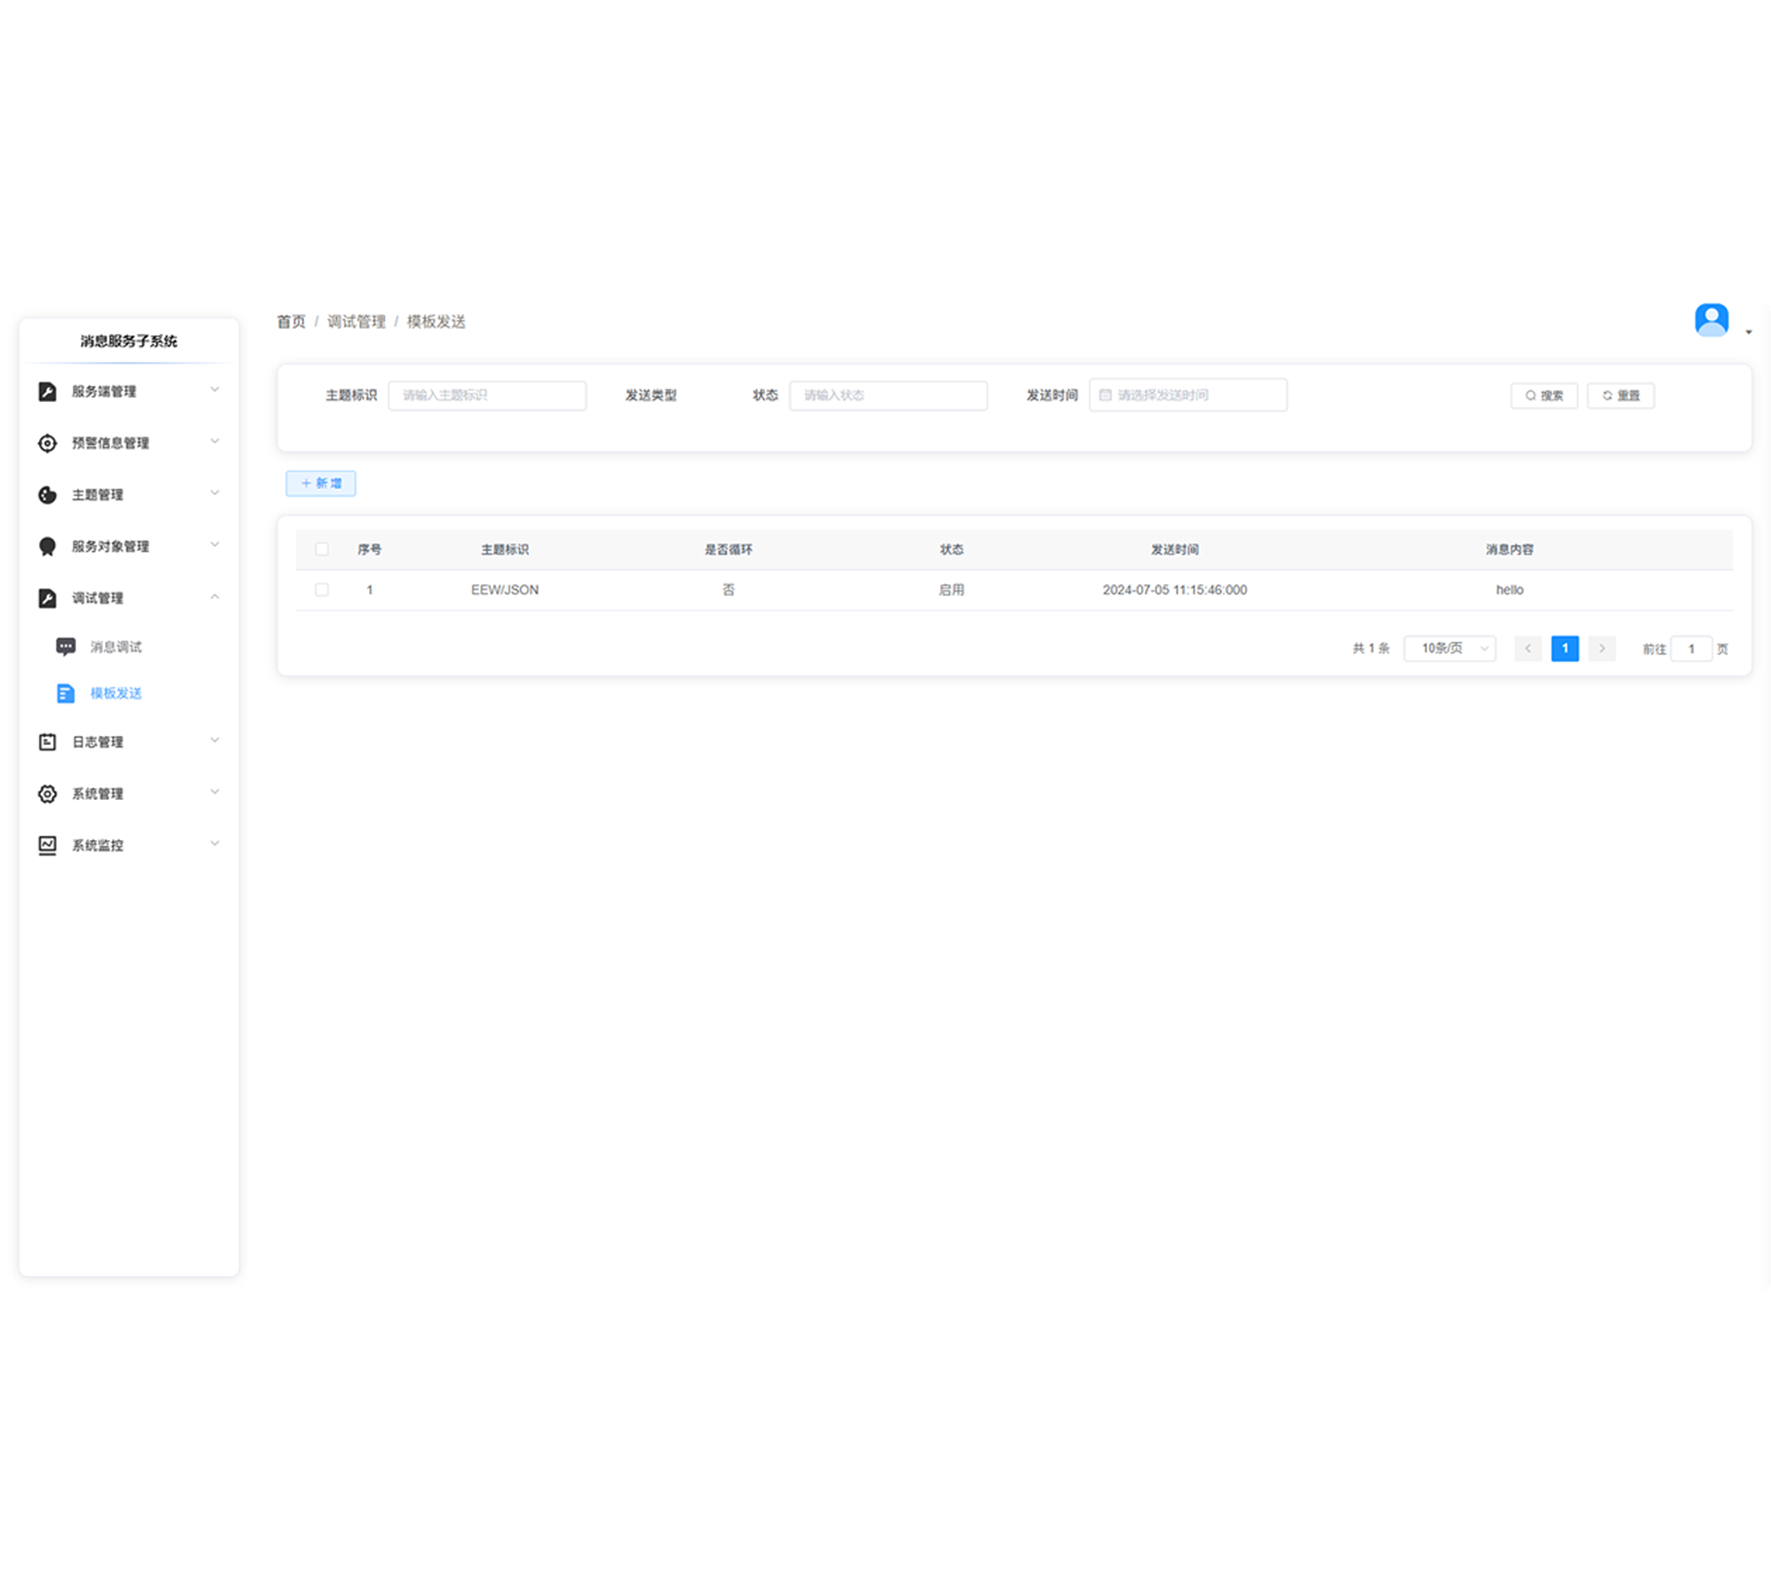Click the user avatar icon
The width and height of the screenshot is (1771, 1594).
tap(1711, 320)
